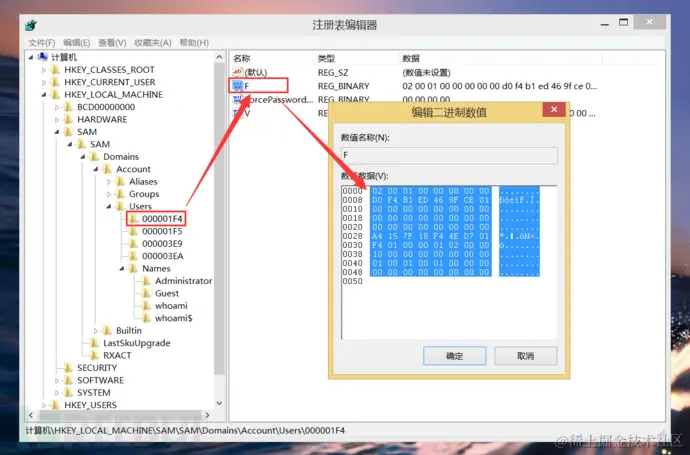Click the registry editor title bar icon
Image resolution: width=690 pixels, height=455 pixels.
coord(31,25)
